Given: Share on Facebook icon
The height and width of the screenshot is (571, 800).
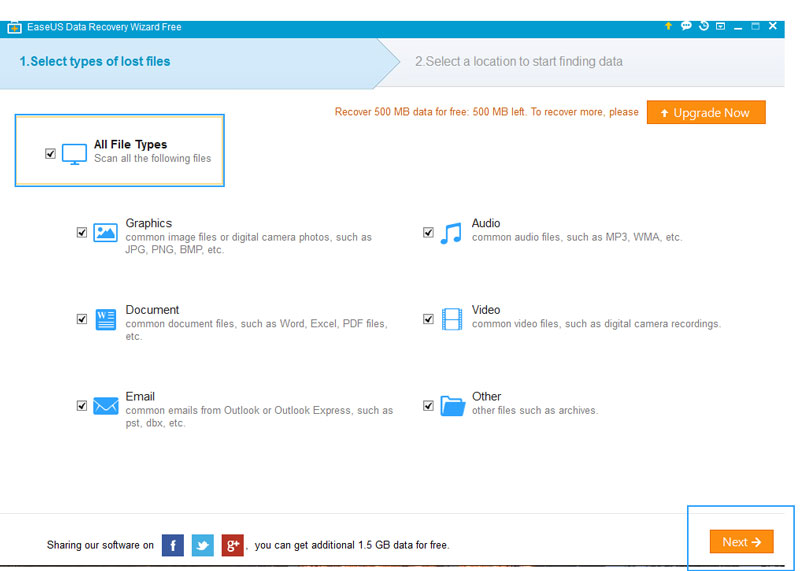Looking at the screenshot, I should tap(173, 545).
